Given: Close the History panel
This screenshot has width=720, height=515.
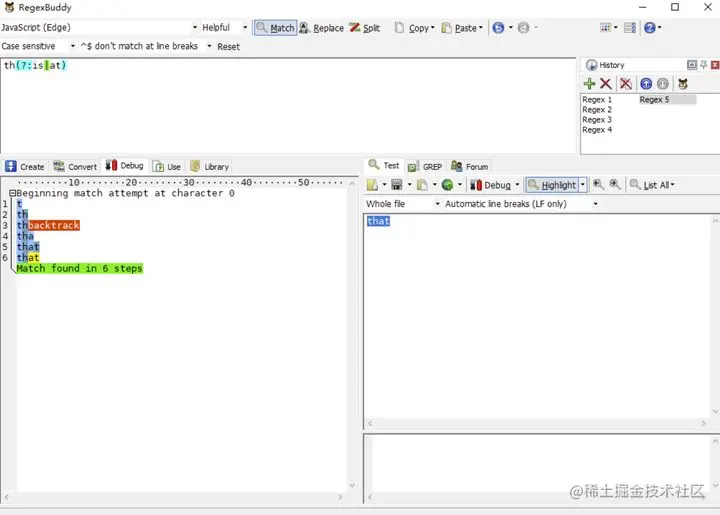Looking at the screenshot, I should (715, 65).
